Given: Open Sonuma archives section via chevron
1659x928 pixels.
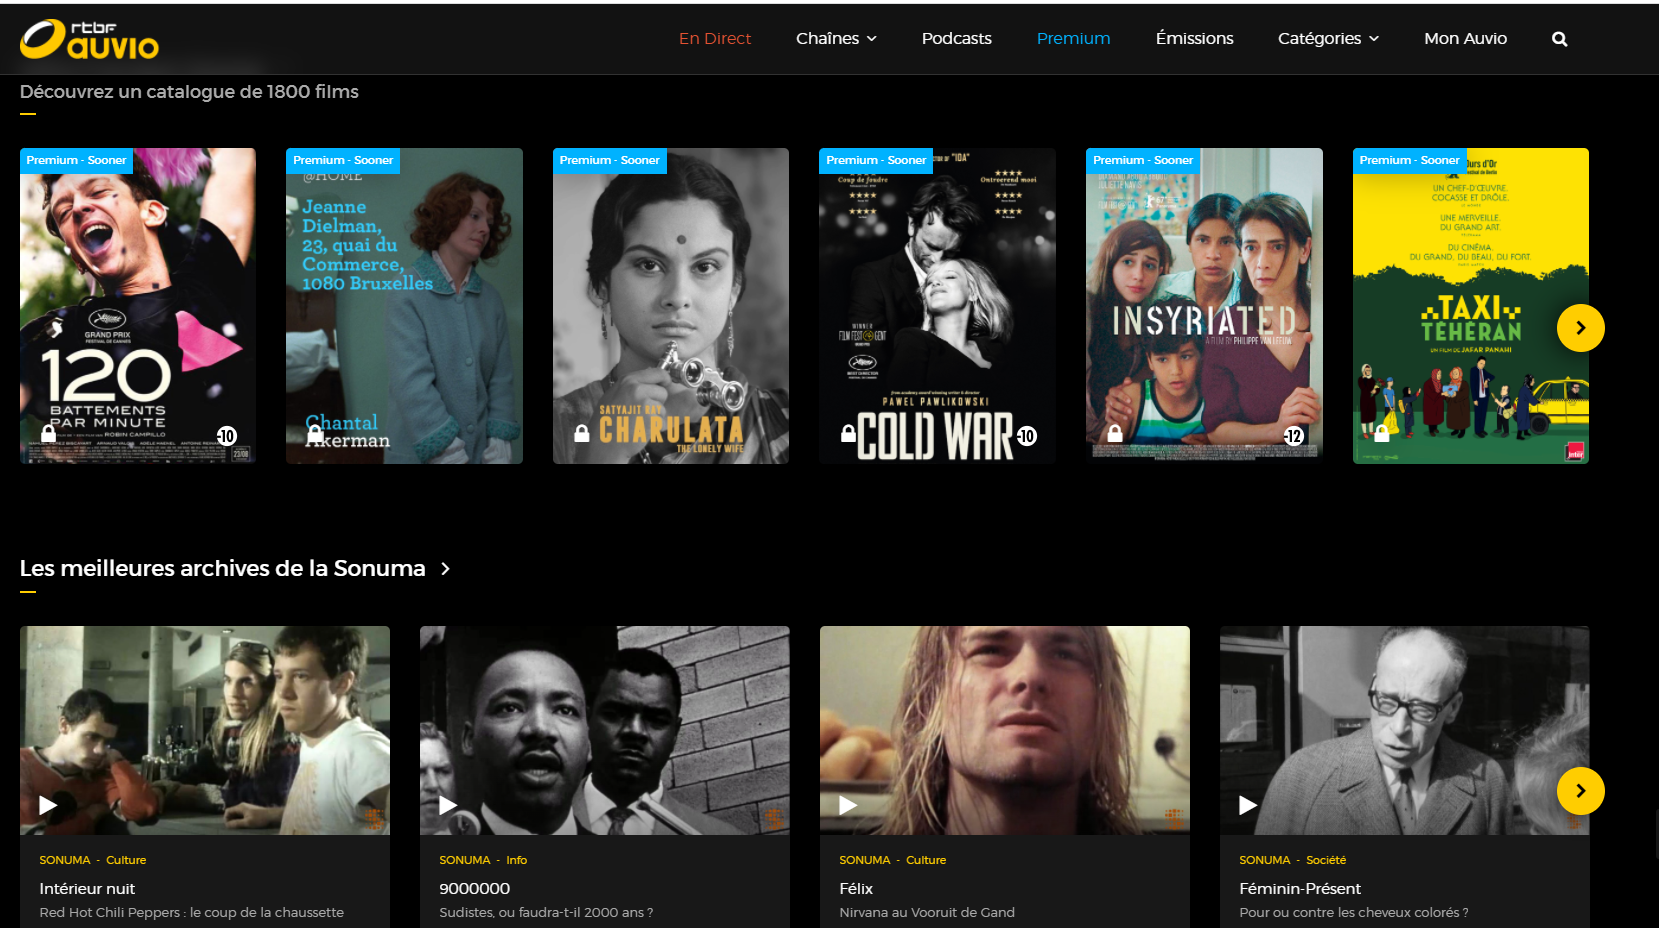Looking at the screenshot, I should [x=445, y=569].
